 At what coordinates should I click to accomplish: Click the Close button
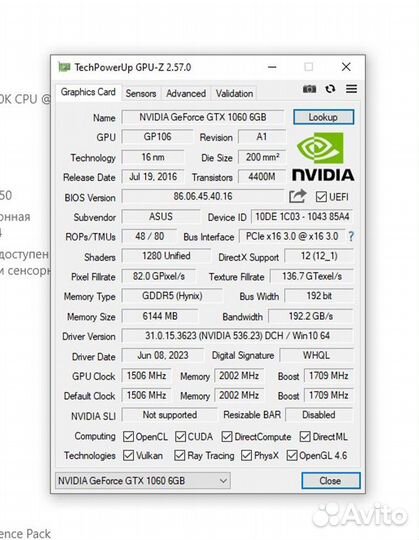[x=331, y=480]
